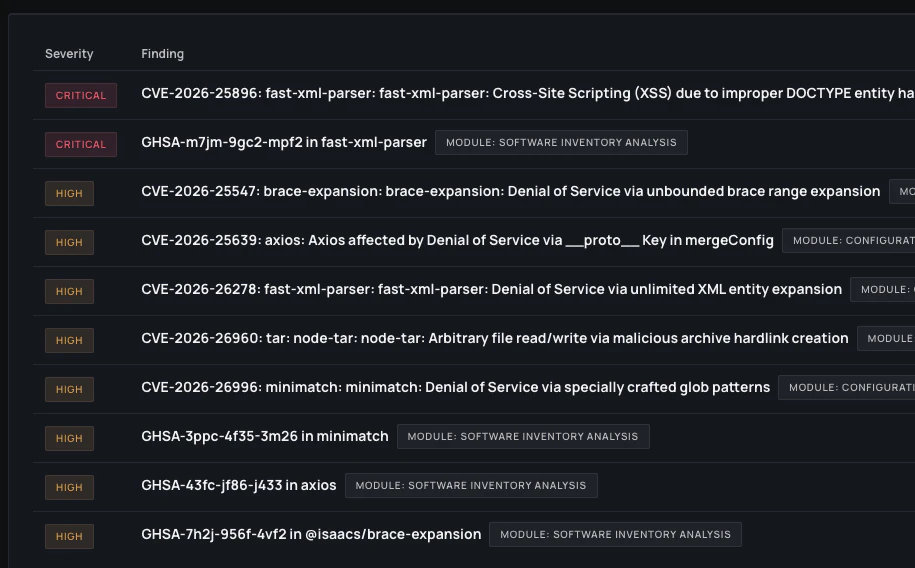
Task: Click the Finding column header
Action: (x=162, y=54)
